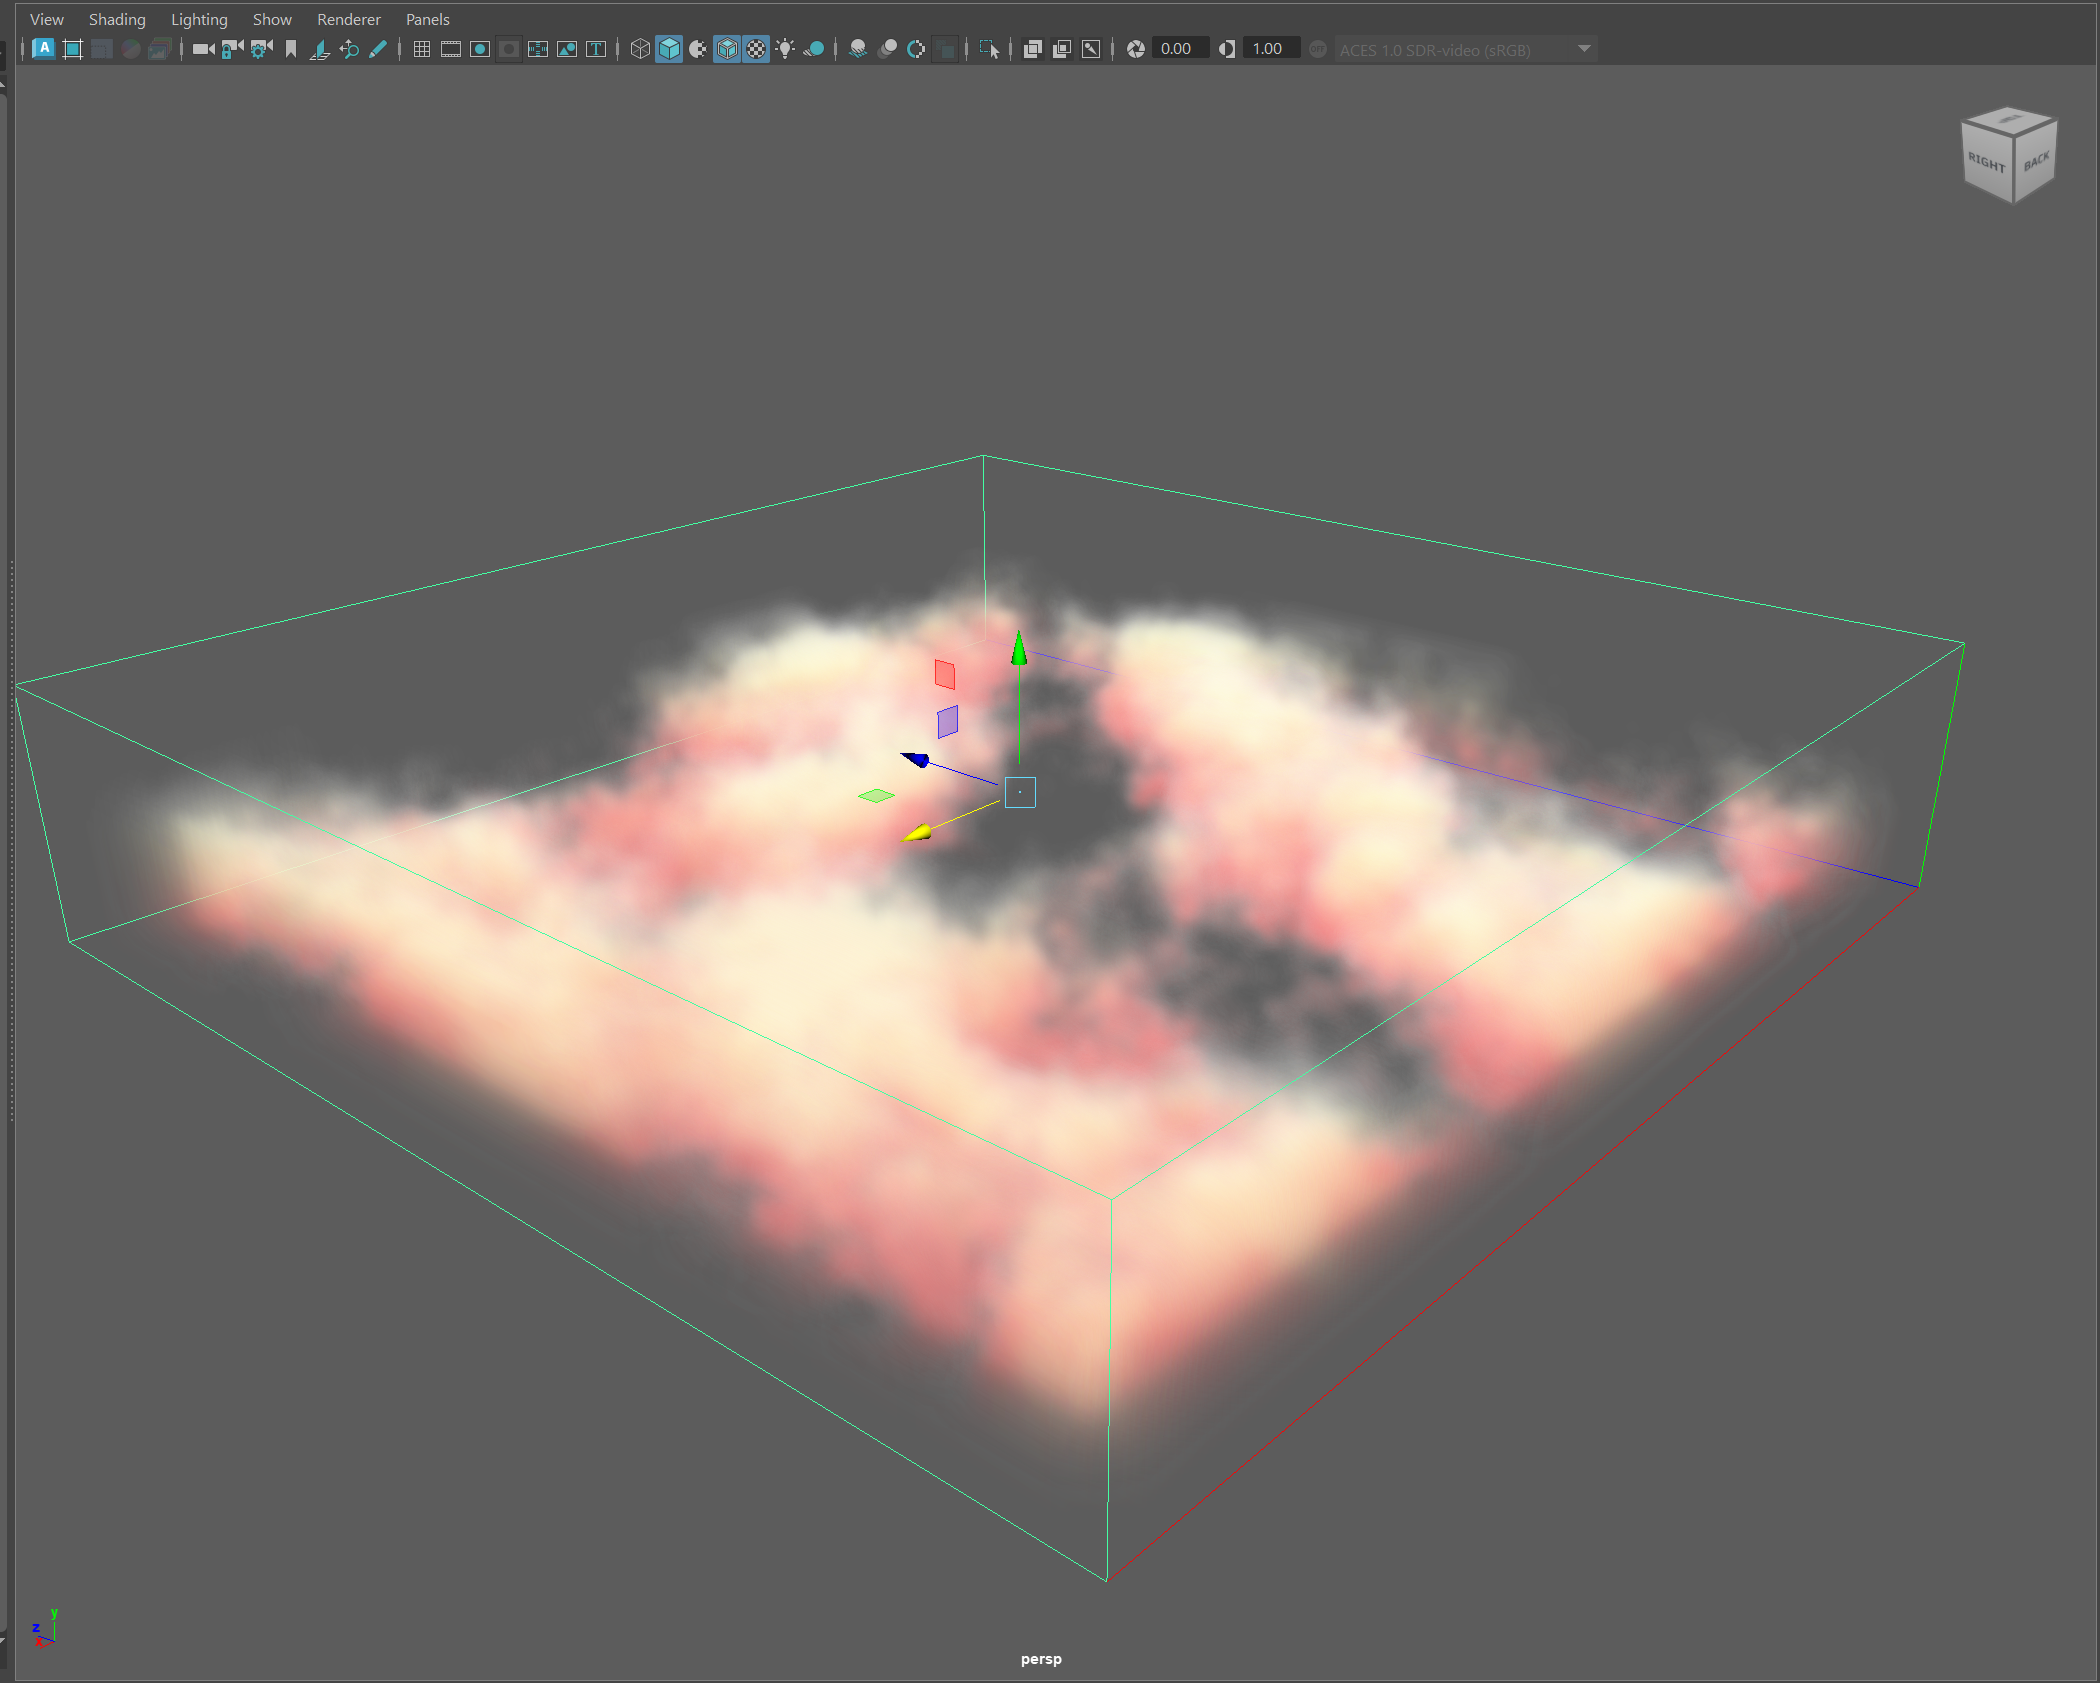This screenshot has width=2100, height=1683.
Task: Select the Grease Pencil icon
Action: tap(378, 49)
